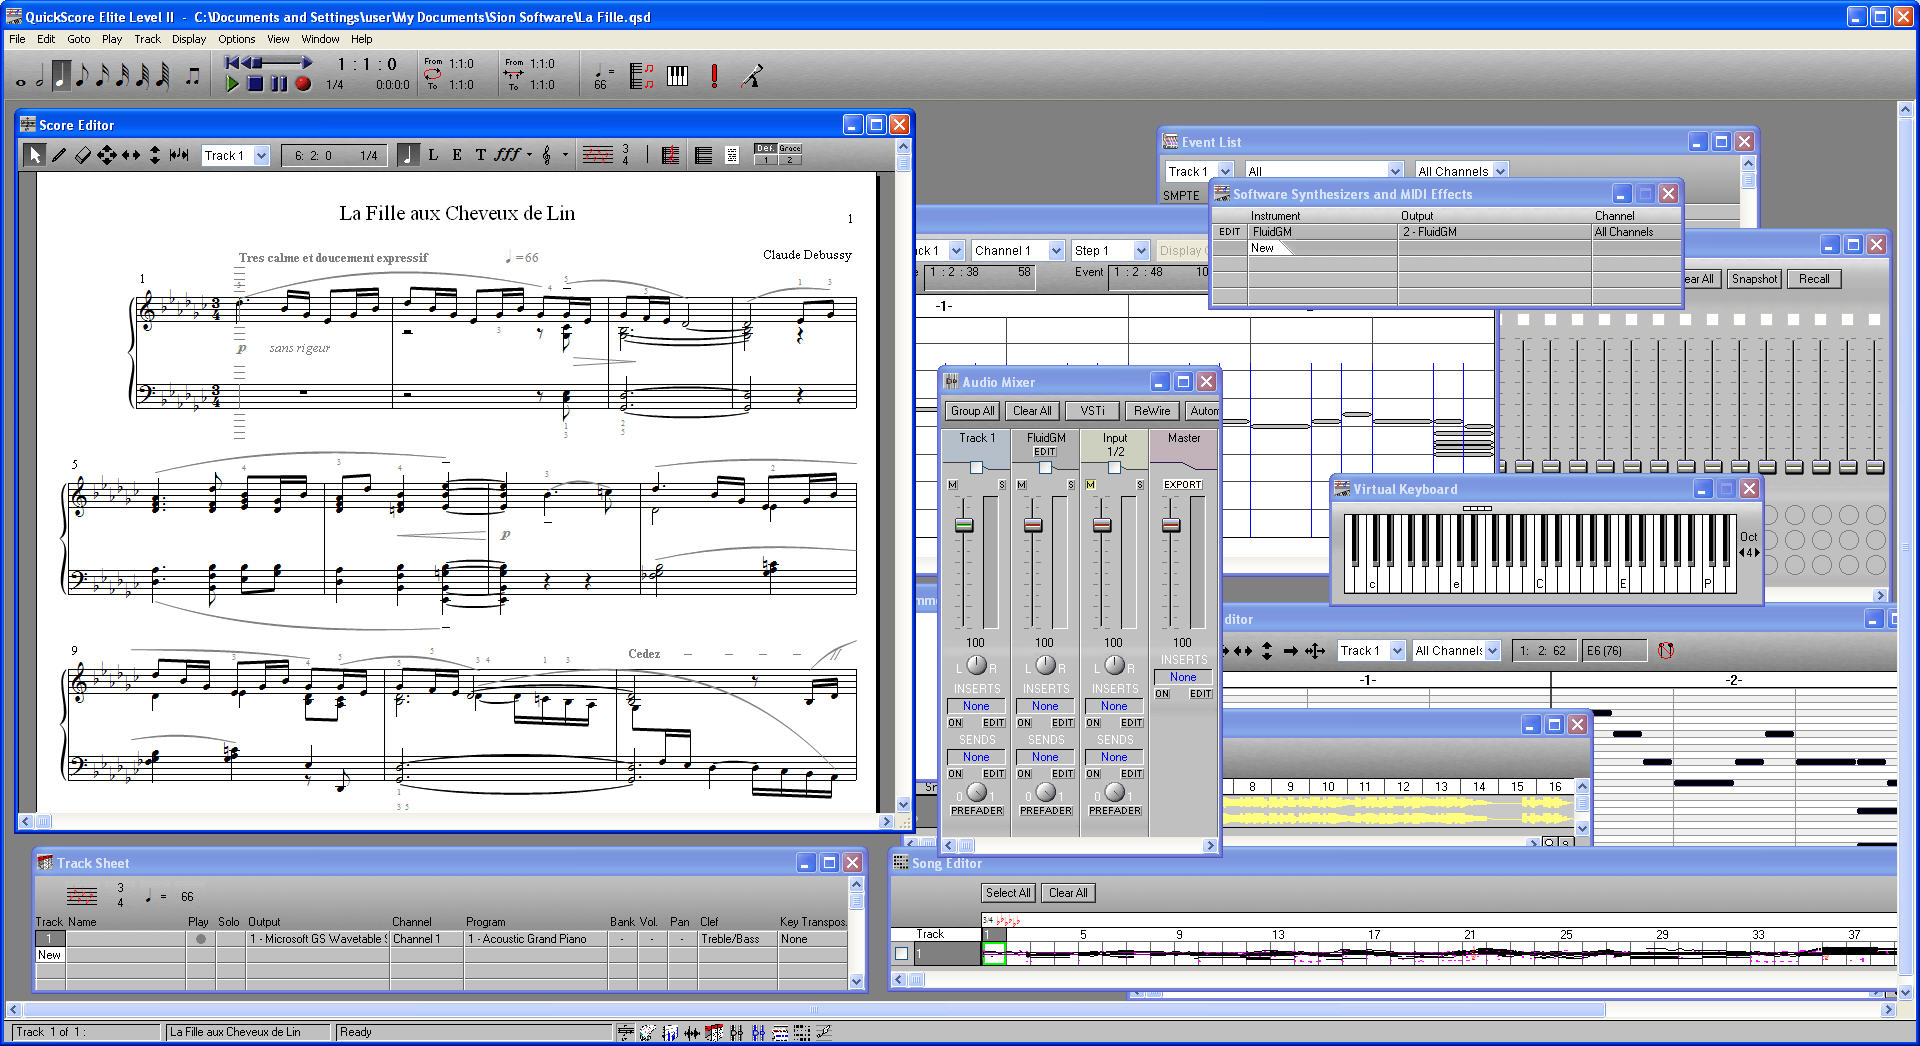The width and height of the screenshot is (1920, 1046).
Task: Mute the FluidGM channel in Audio Mixer
Action: [1021, 484]
